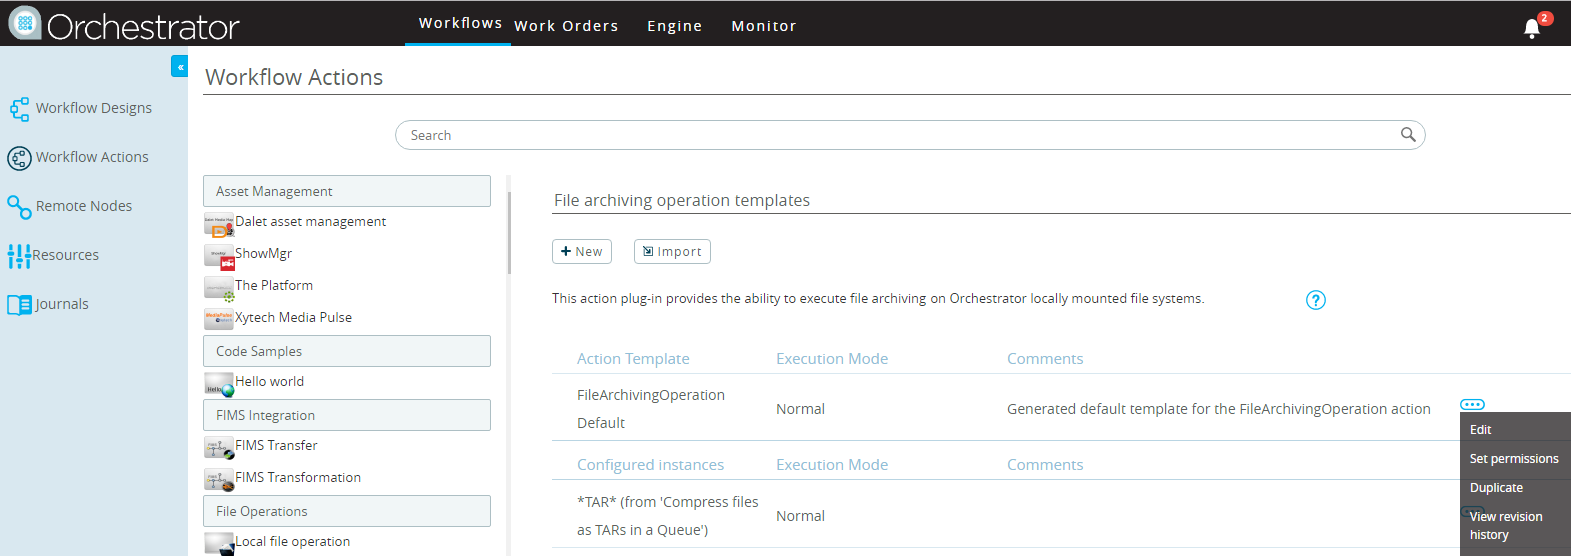
Task: Click the FIMS Transfer icon
Action: [x=219, y=448]
